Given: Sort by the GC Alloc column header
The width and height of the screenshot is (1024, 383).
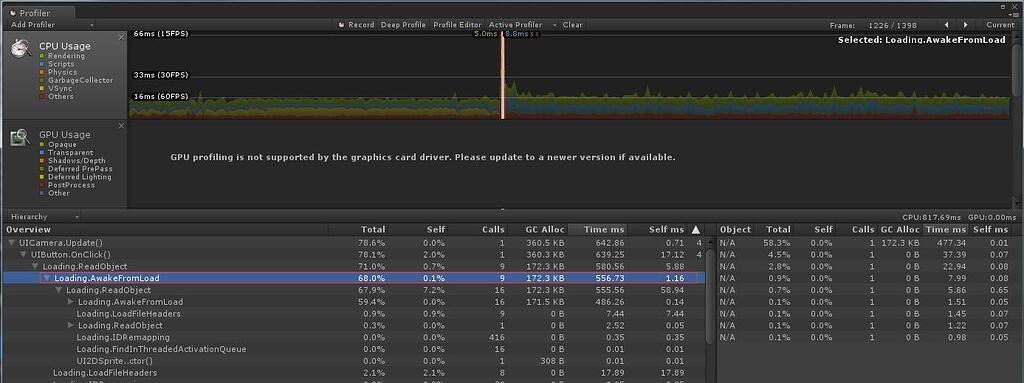Looking at the screenshot, I should [545, 229].
